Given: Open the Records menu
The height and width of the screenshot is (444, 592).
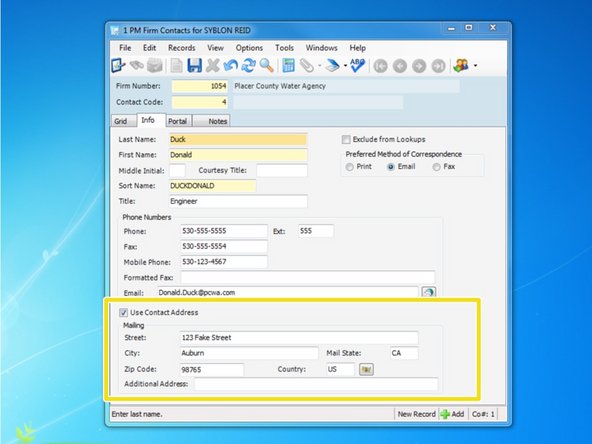Looking at the screenshot, I should 182,48.
